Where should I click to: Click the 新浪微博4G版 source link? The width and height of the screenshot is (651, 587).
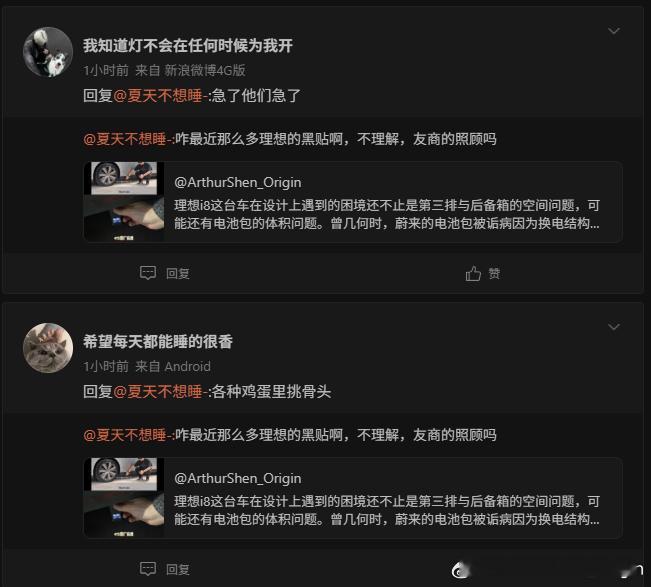pos(205,70)
